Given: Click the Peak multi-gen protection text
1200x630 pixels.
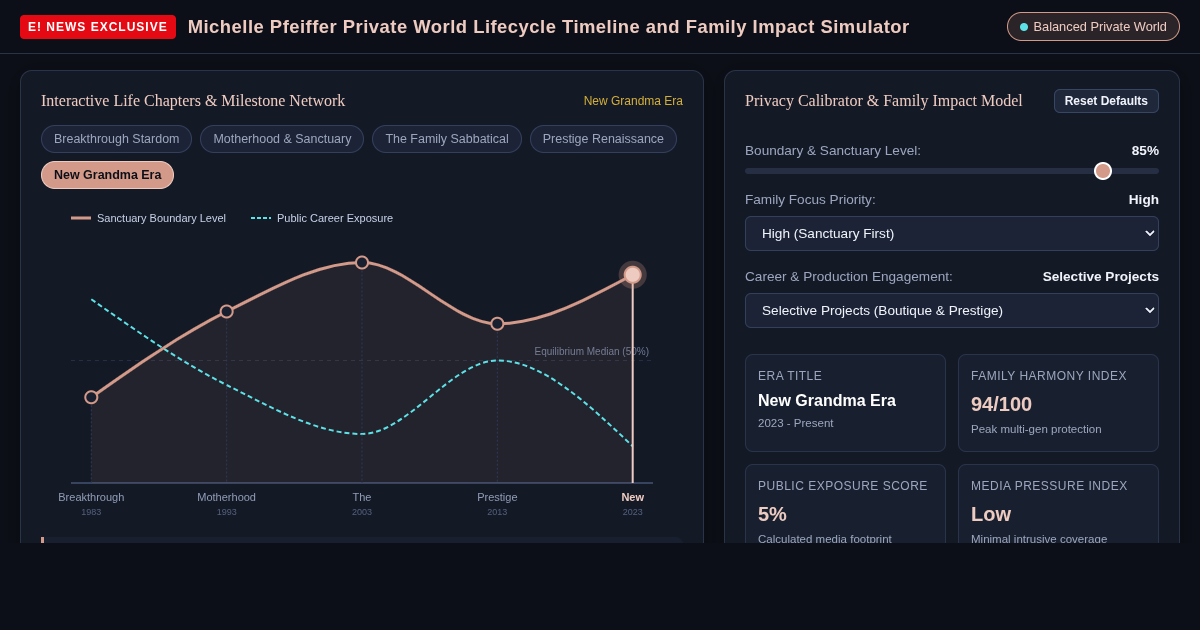Looking at the screenshot, I should coord(1036,429).
